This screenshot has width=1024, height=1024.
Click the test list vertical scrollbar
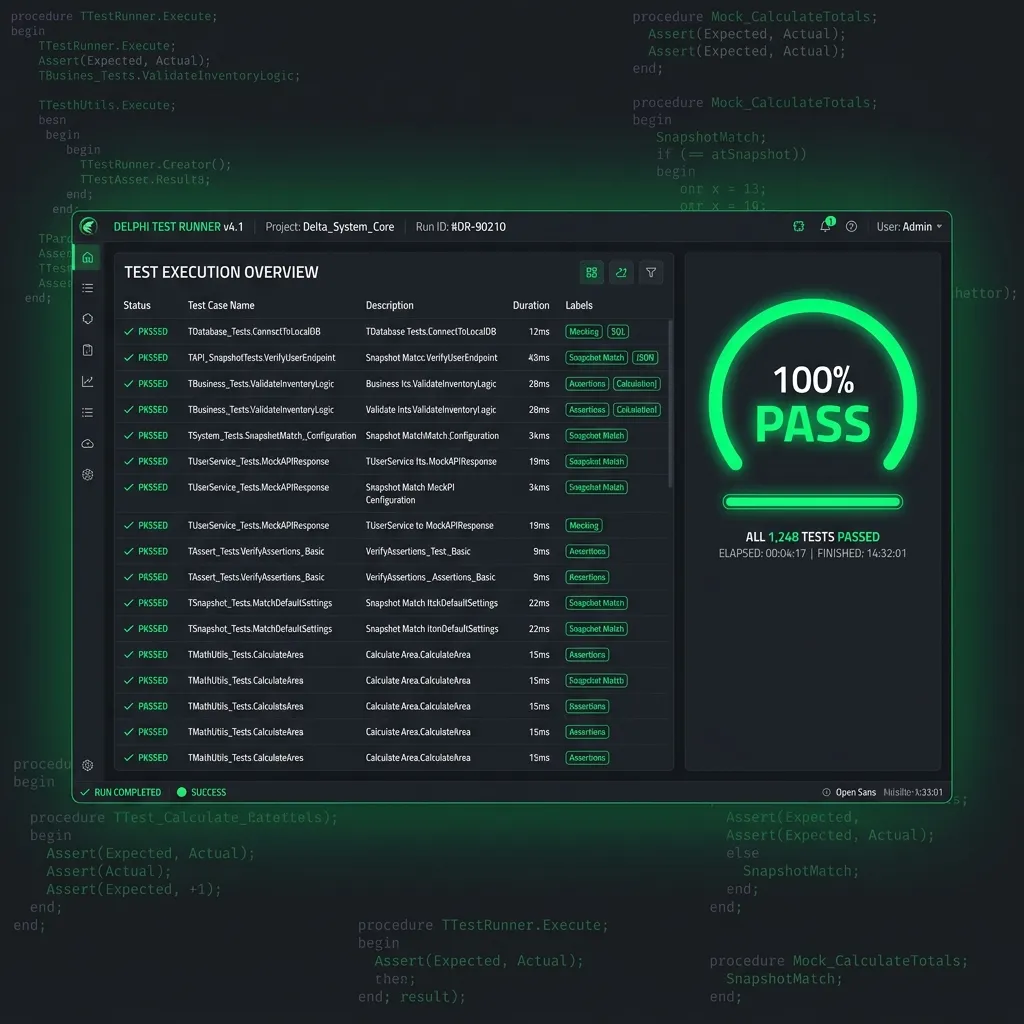click(x=670, y=405)
